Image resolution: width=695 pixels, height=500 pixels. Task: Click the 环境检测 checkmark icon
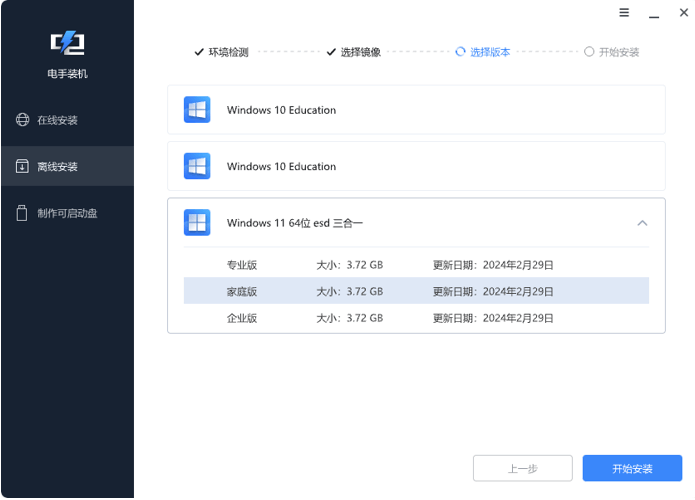pos(199,52)
